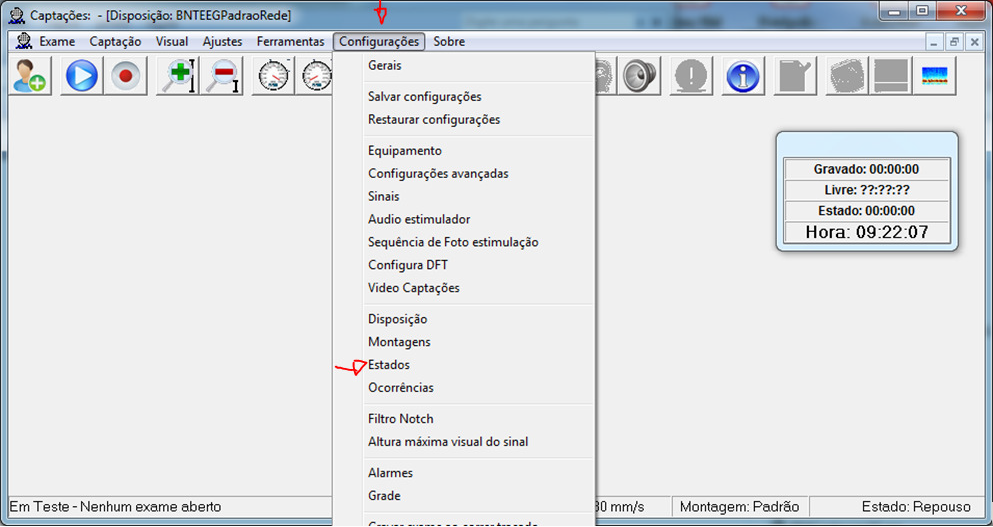Click the speaker audio icon
This screenshot has width=993, height=527.
(637, 76)
